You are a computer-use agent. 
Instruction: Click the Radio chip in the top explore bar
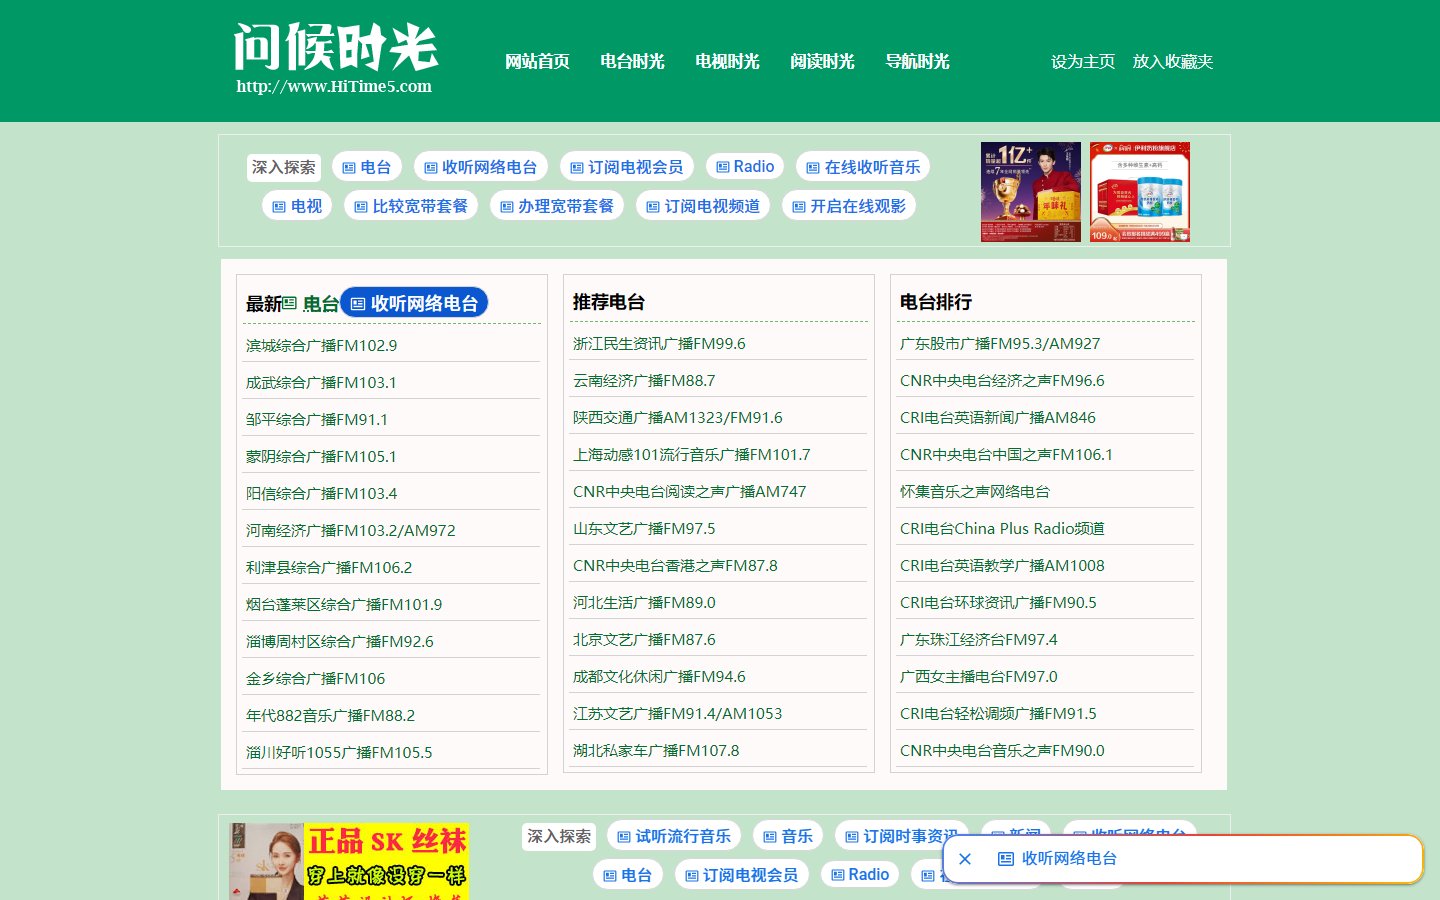[745, 167]
